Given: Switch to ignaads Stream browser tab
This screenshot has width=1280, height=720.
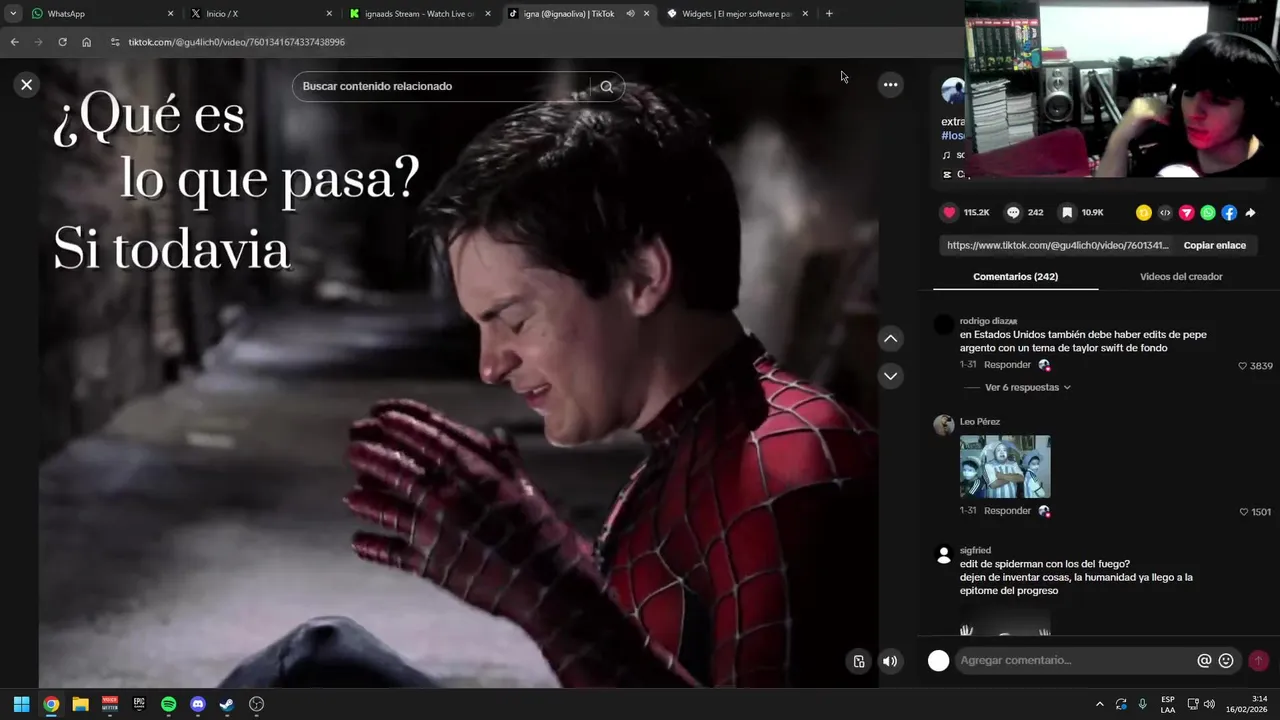Looking at the screenshot, I should point(418,14).
